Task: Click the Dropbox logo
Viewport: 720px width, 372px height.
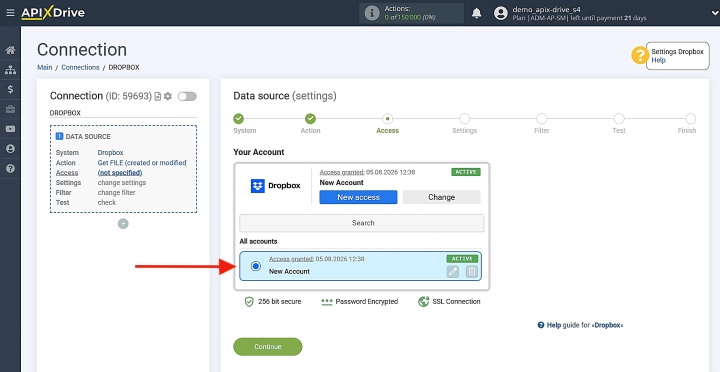Action: 276,186
